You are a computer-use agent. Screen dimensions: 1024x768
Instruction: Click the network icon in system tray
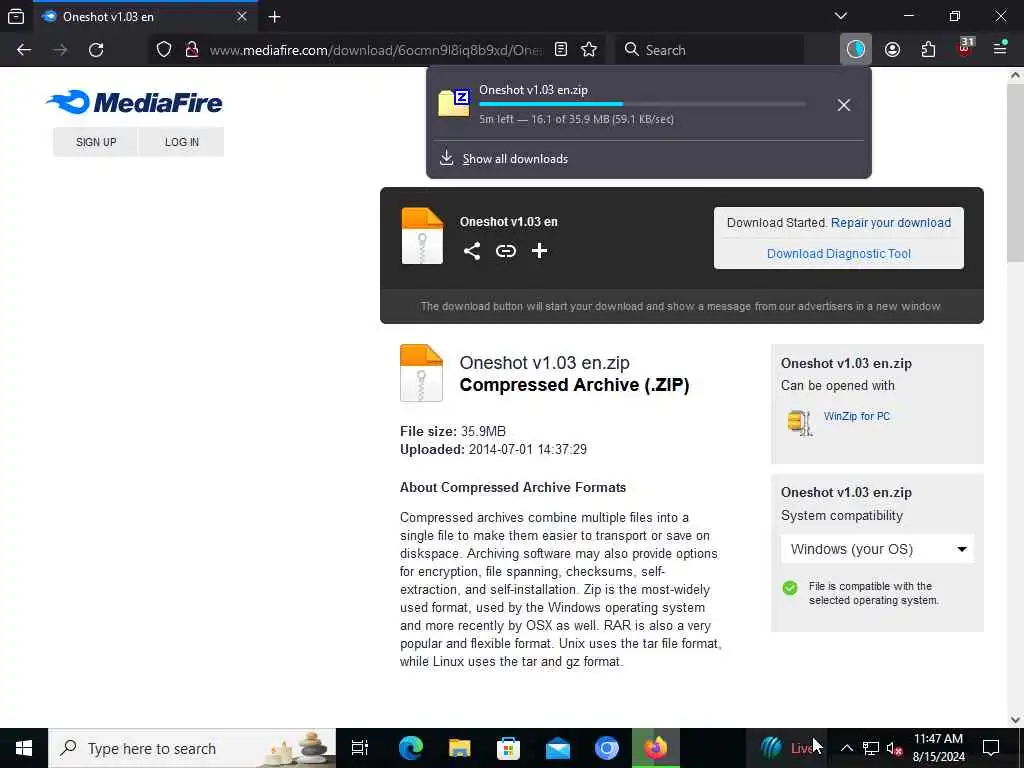click(x=871, y=748)
